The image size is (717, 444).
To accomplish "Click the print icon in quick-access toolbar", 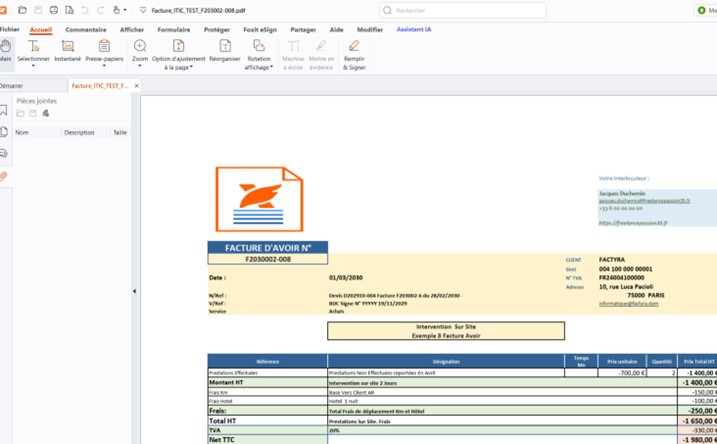I will click(54, 10).
